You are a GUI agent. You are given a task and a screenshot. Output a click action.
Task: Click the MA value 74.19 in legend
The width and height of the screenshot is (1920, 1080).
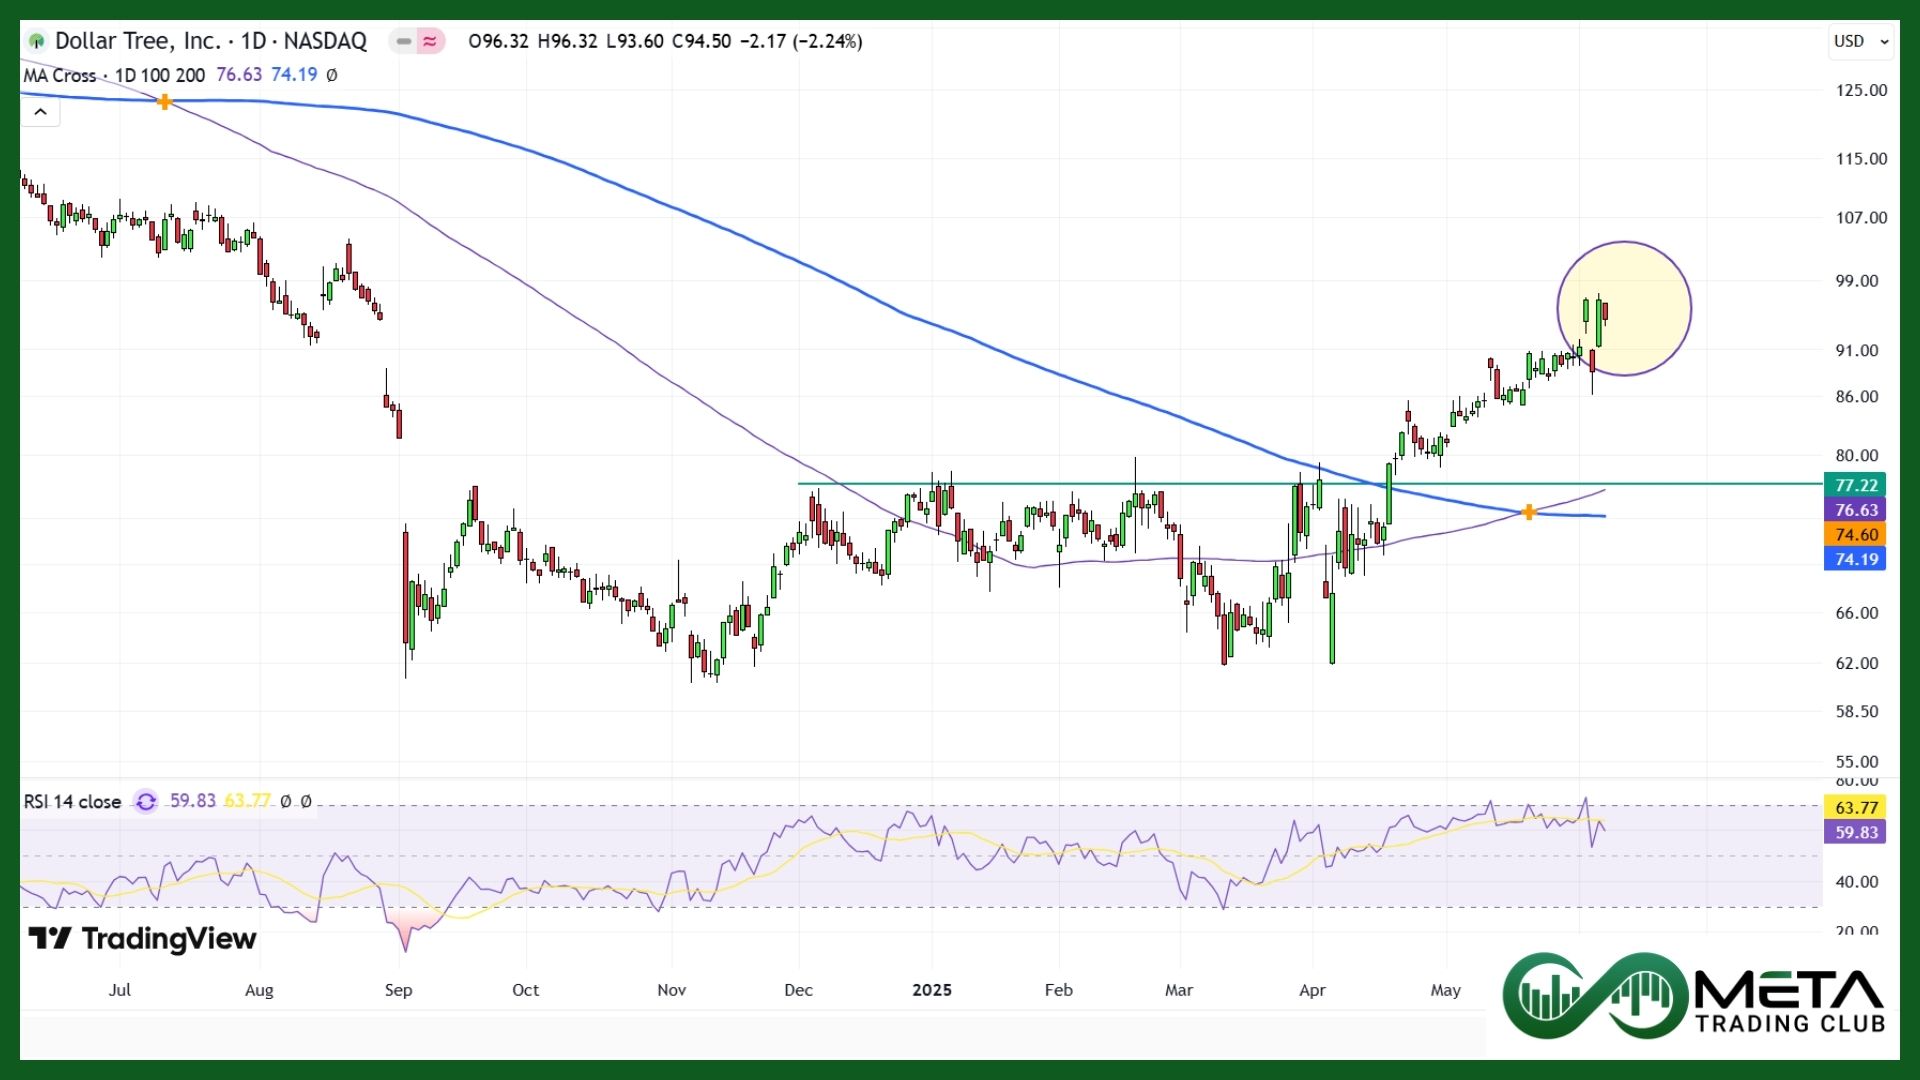coord(294,75)
